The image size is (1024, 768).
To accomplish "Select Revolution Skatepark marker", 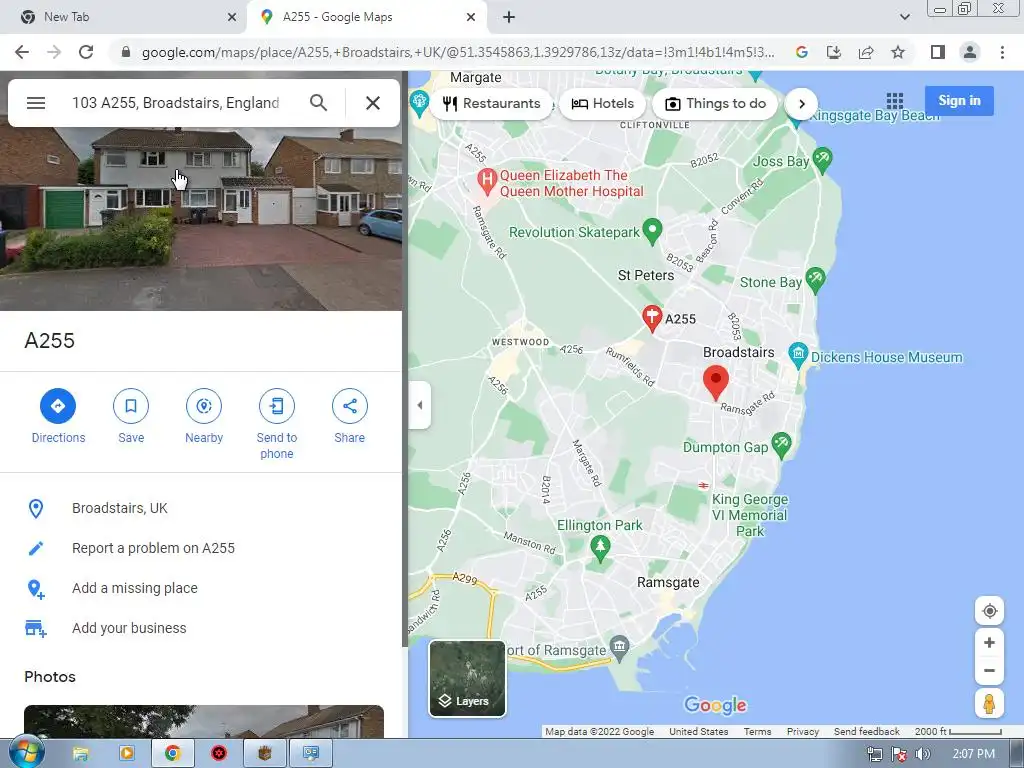I will tap(652, 231).
